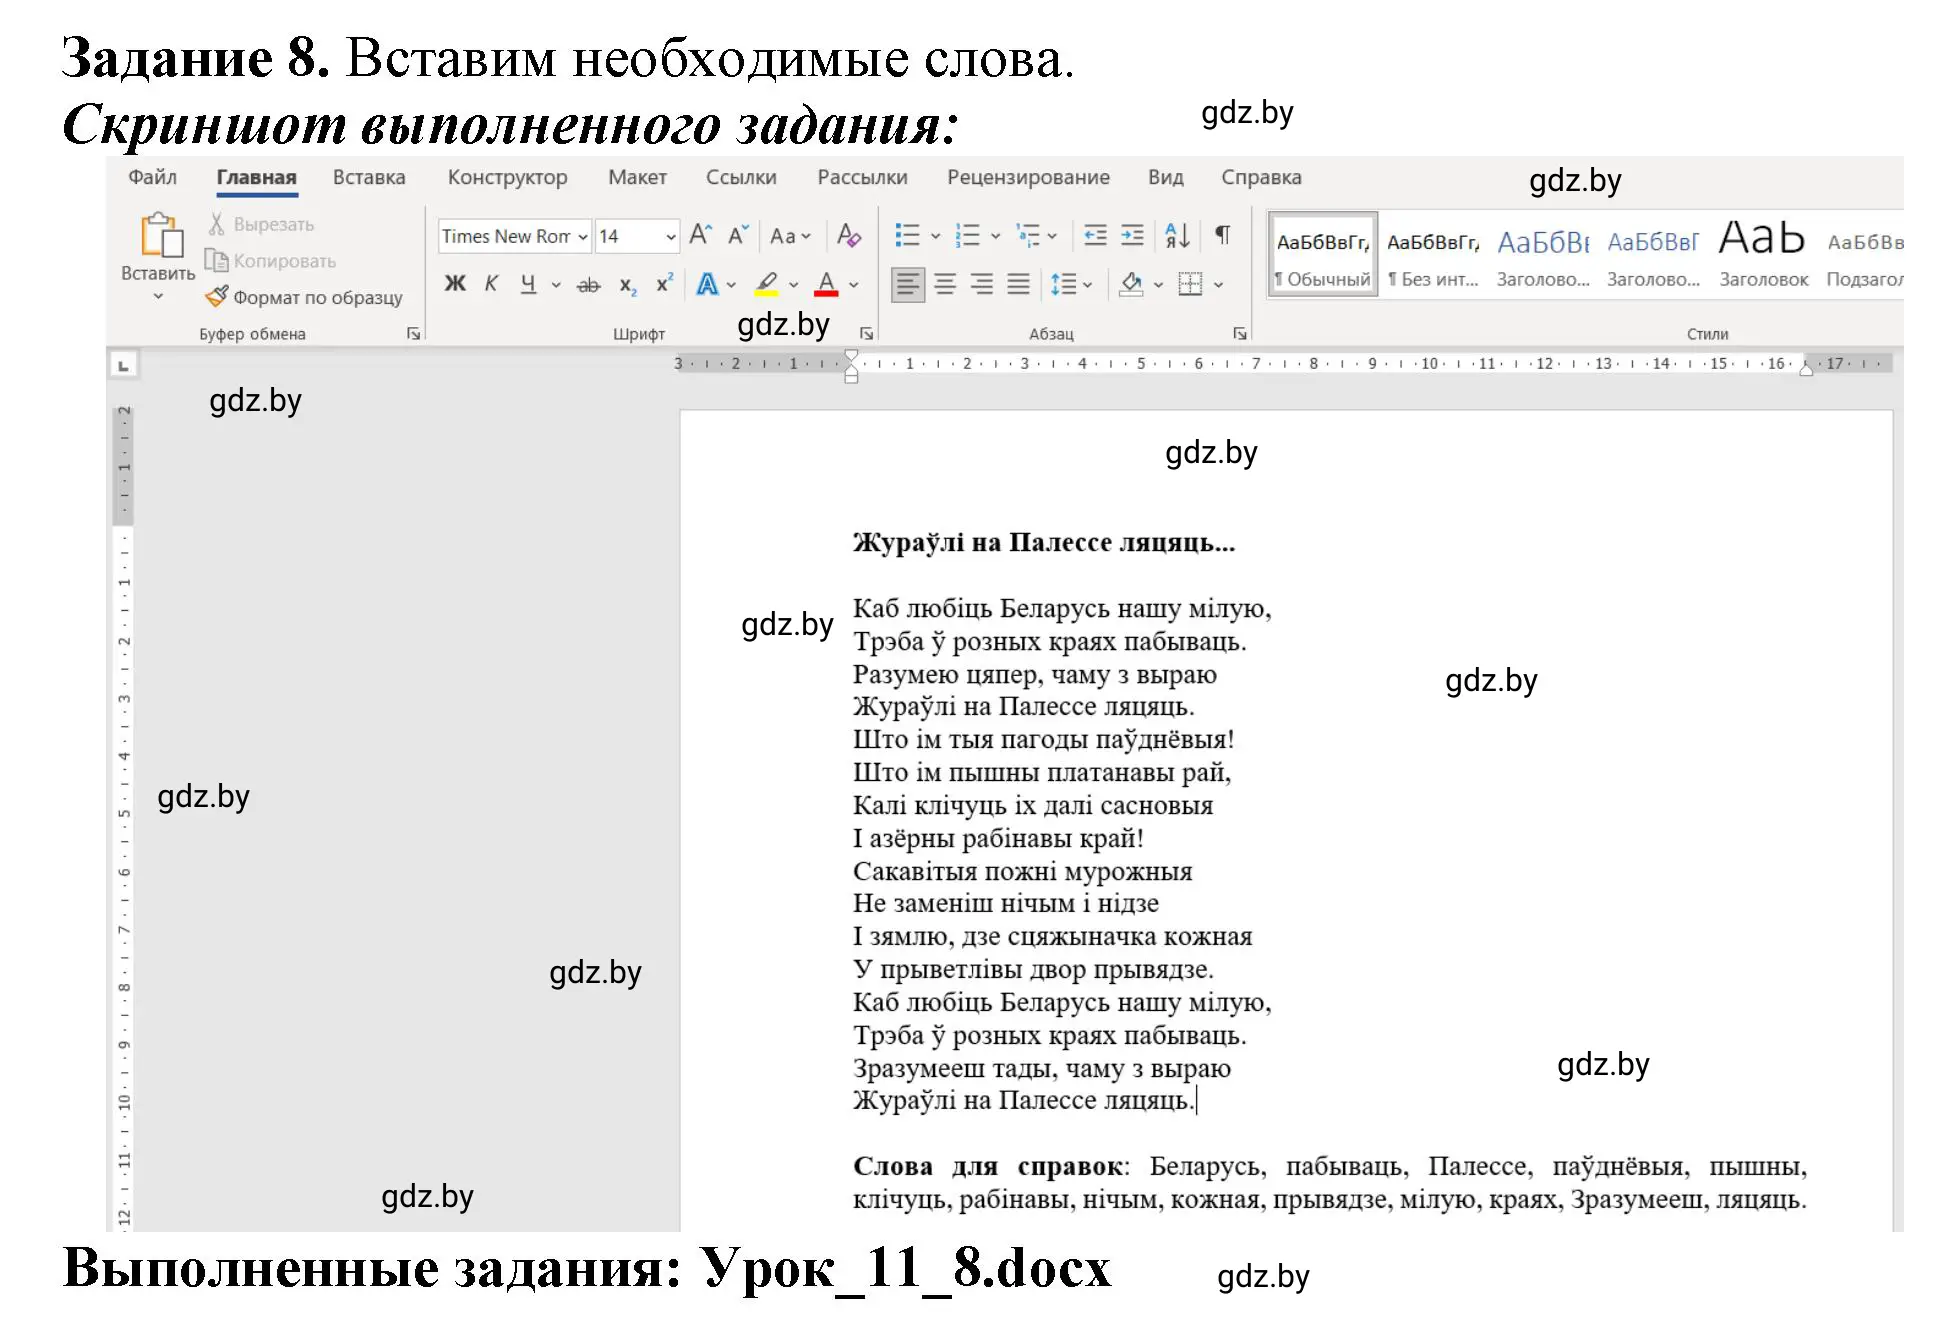Toggle show paragraph marks (¶)

pos(1222,236)
